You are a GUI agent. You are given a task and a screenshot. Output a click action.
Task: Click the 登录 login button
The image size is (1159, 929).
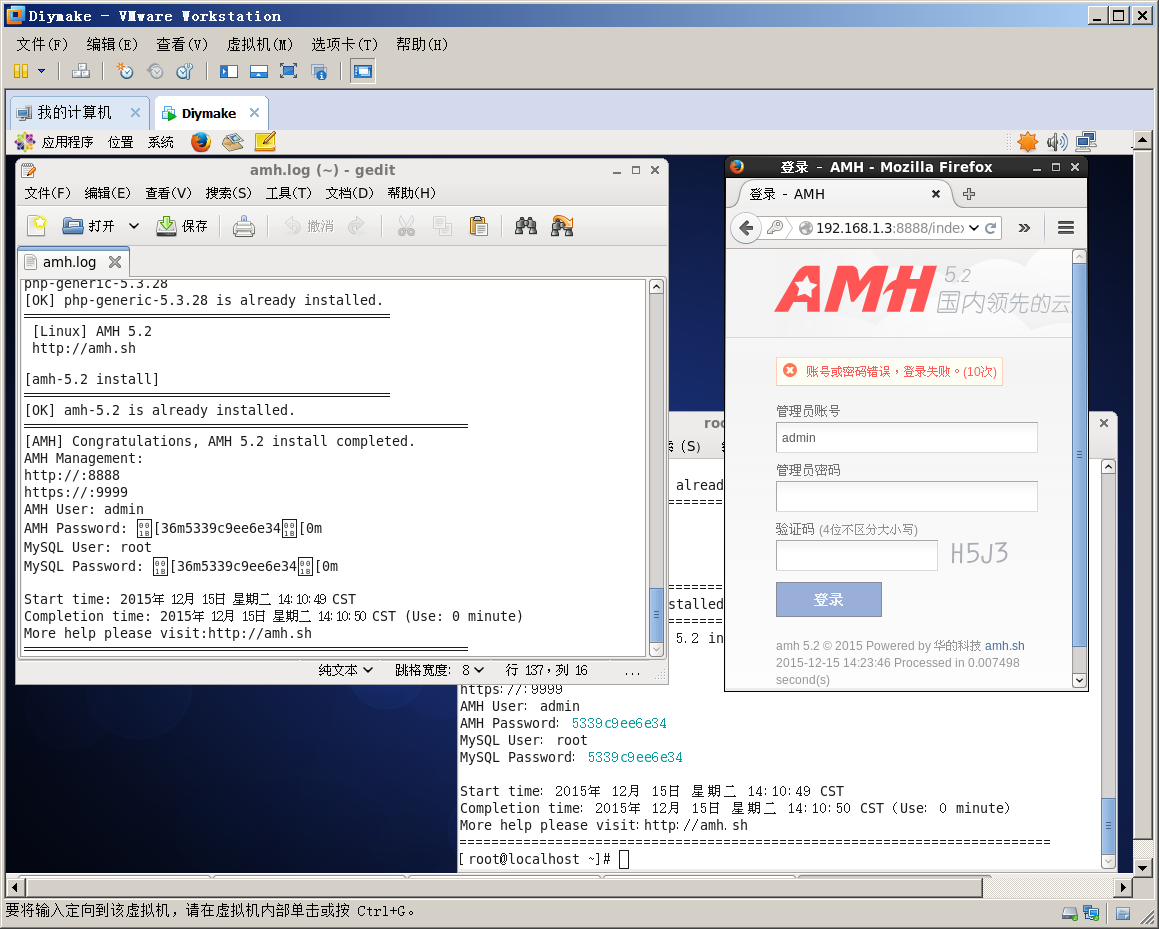828,600
